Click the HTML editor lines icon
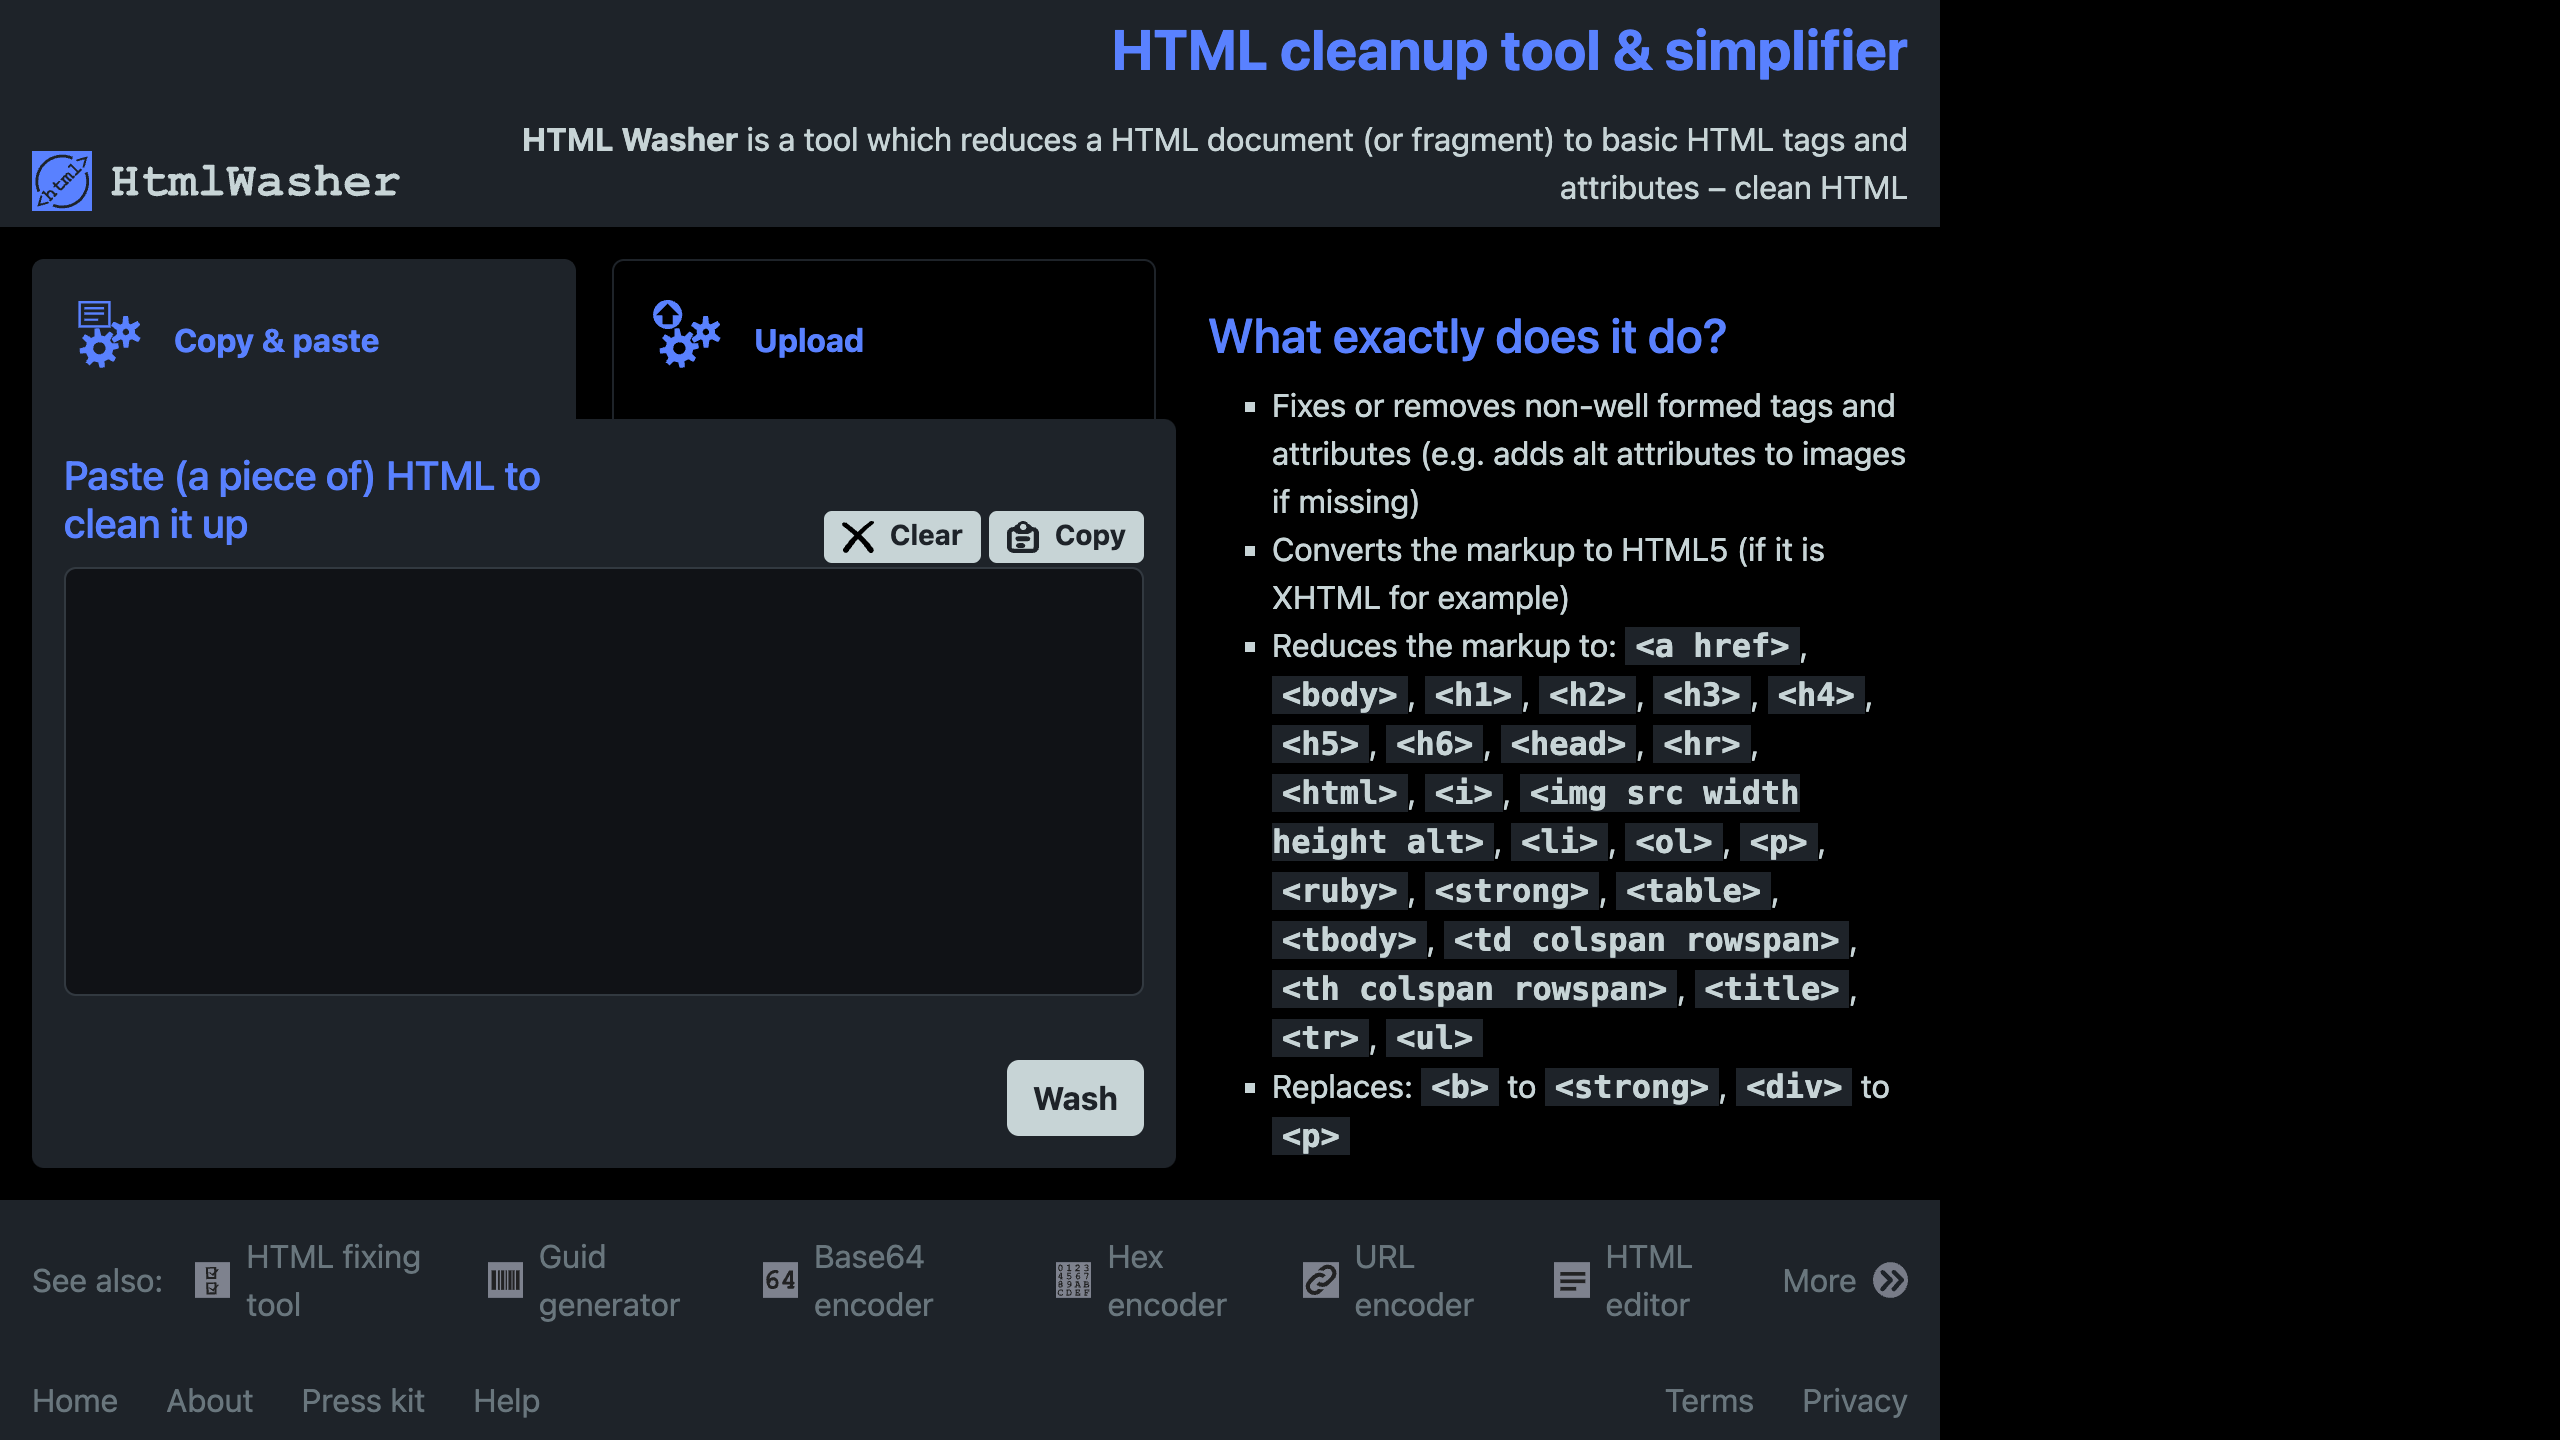The height and width of the screenshot is (1440, 2560). tap(1571, 1280)
